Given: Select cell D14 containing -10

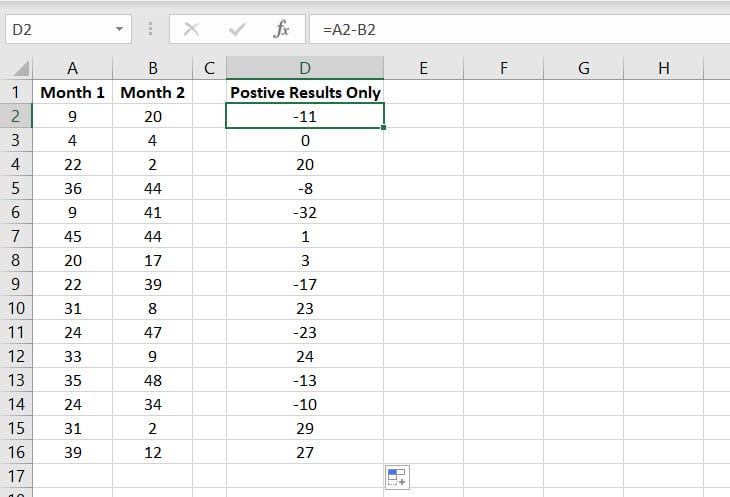Looking at the screenshot, I should coord(305,404).
